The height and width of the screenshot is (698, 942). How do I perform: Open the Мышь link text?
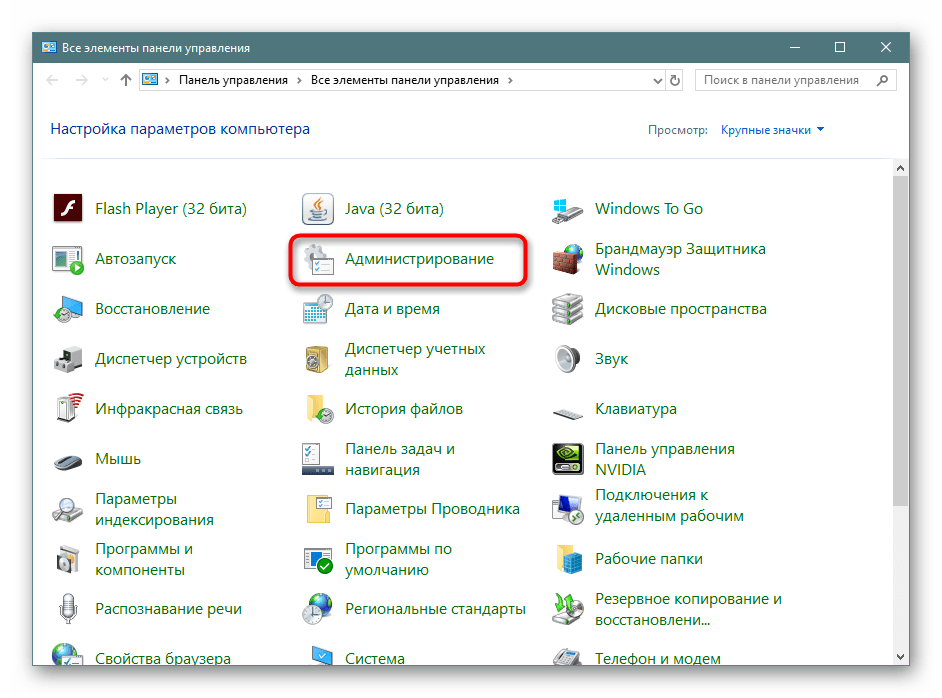pos(118,459)
